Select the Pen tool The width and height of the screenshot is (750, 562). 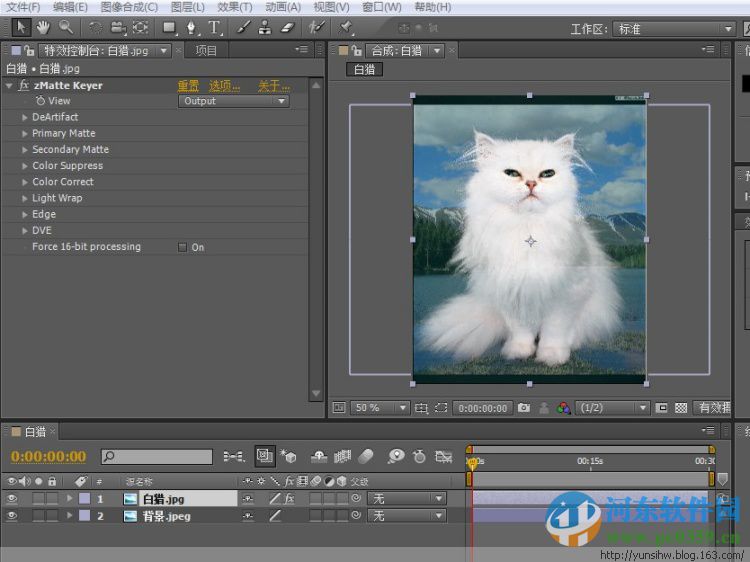click(191, 27)
